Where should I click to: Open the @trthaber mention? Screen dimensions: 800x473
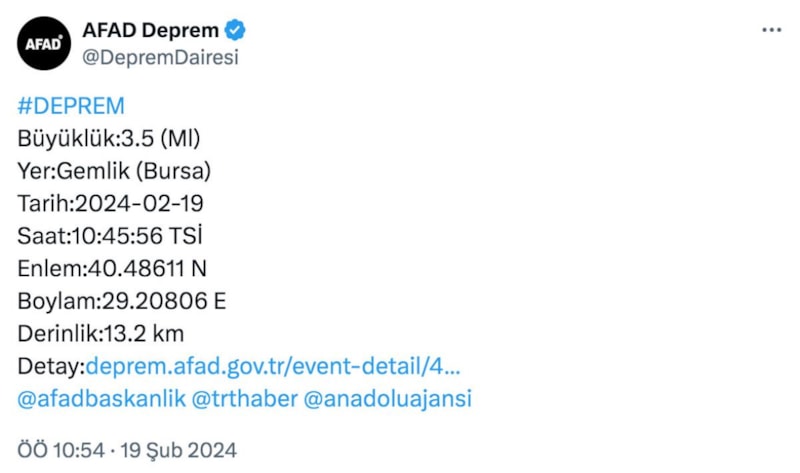point(244,398)
